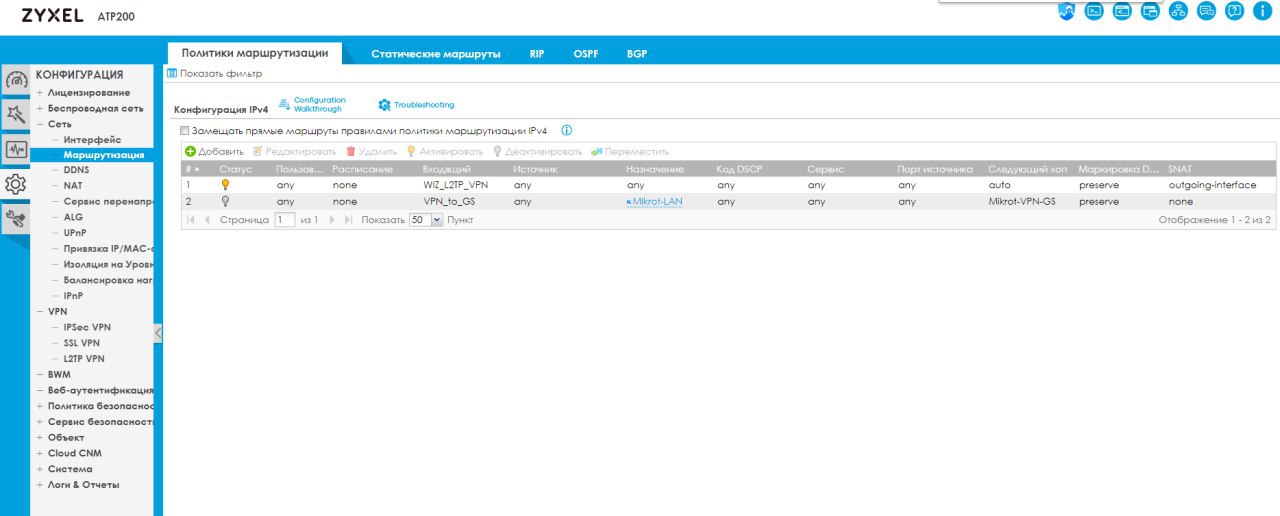This screenshot has width=1280, height=516.
Task: Open the Dashboard gauge sidebar icon
Action: click(15, 80)
